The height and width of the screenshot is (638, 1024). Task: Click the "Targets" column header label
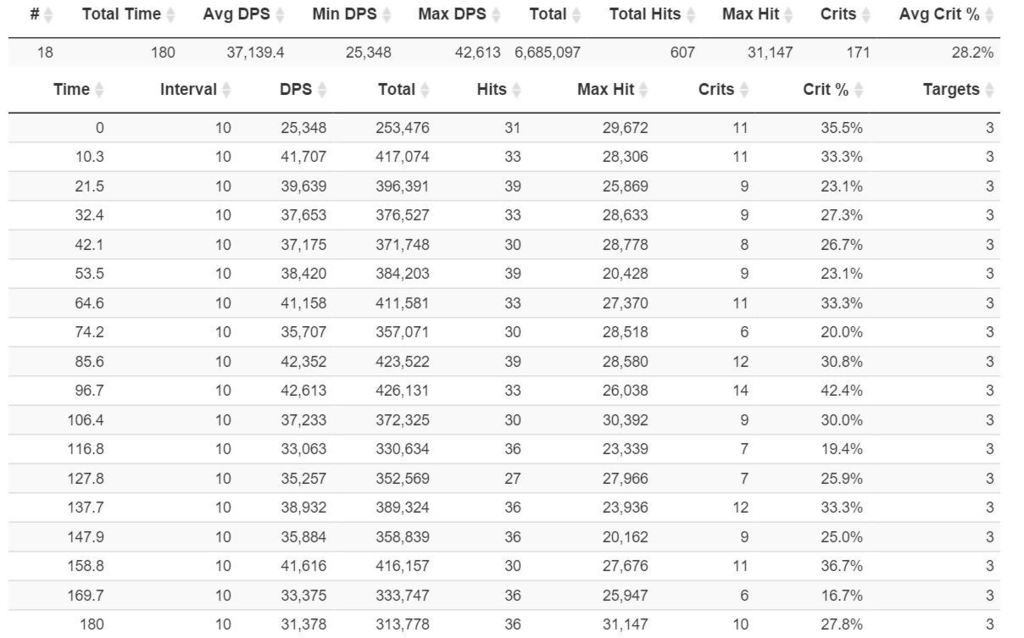click(x=951, y=90)
